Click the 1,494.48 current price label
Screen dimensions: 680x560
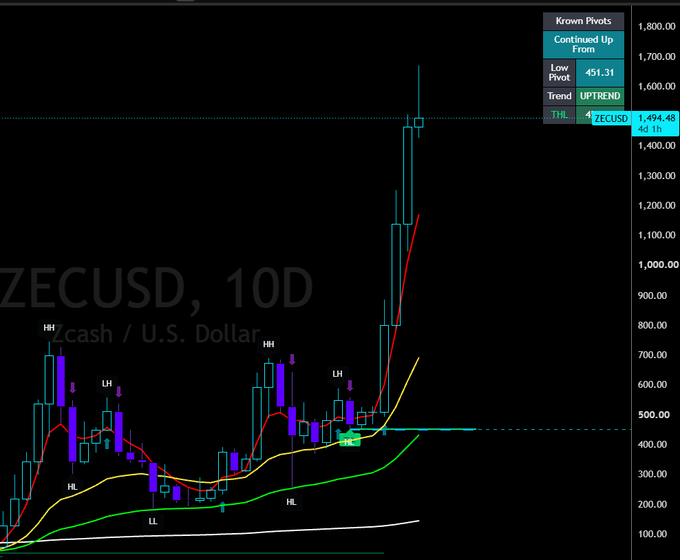tap(656, 118)
